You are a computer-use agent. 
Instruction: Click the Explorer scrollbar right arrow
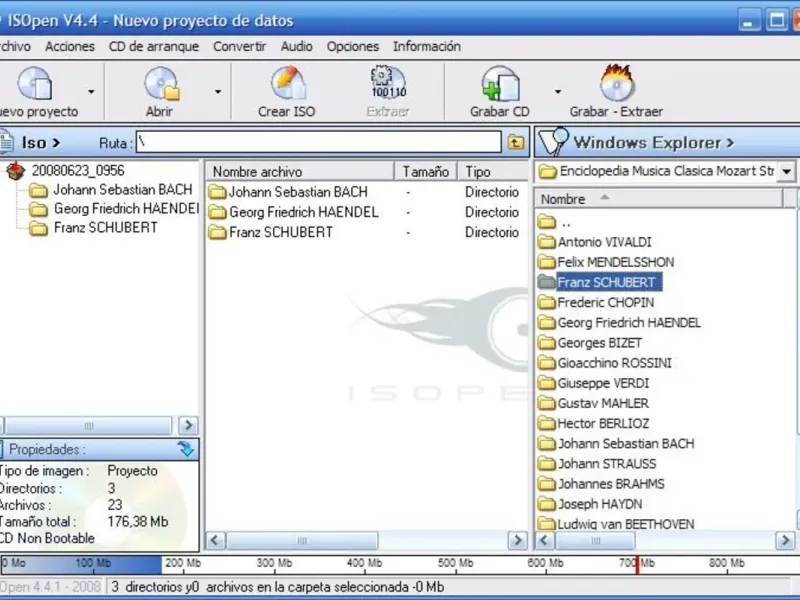tap(785, 540)
